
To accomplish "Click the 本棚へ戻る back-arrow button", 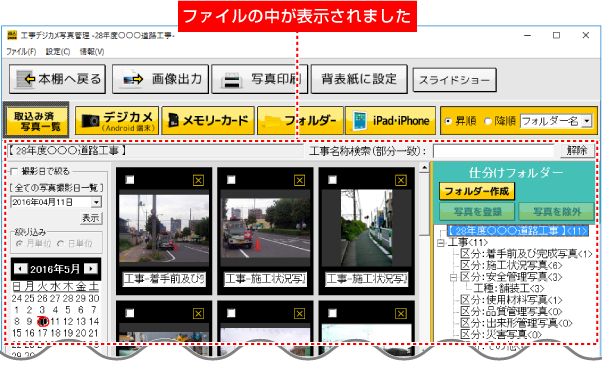I will (x=58, y=79).
